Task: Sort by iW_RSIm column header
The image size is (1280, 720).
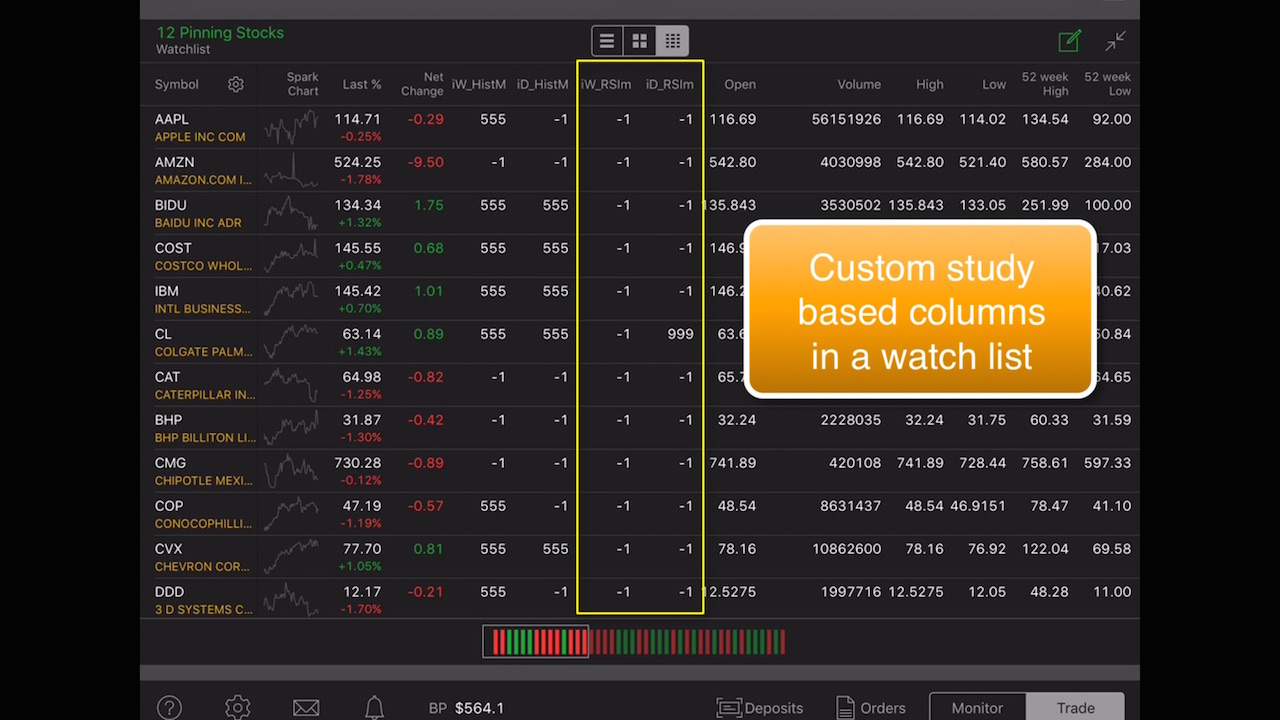Action: click(x=606, y=85)
